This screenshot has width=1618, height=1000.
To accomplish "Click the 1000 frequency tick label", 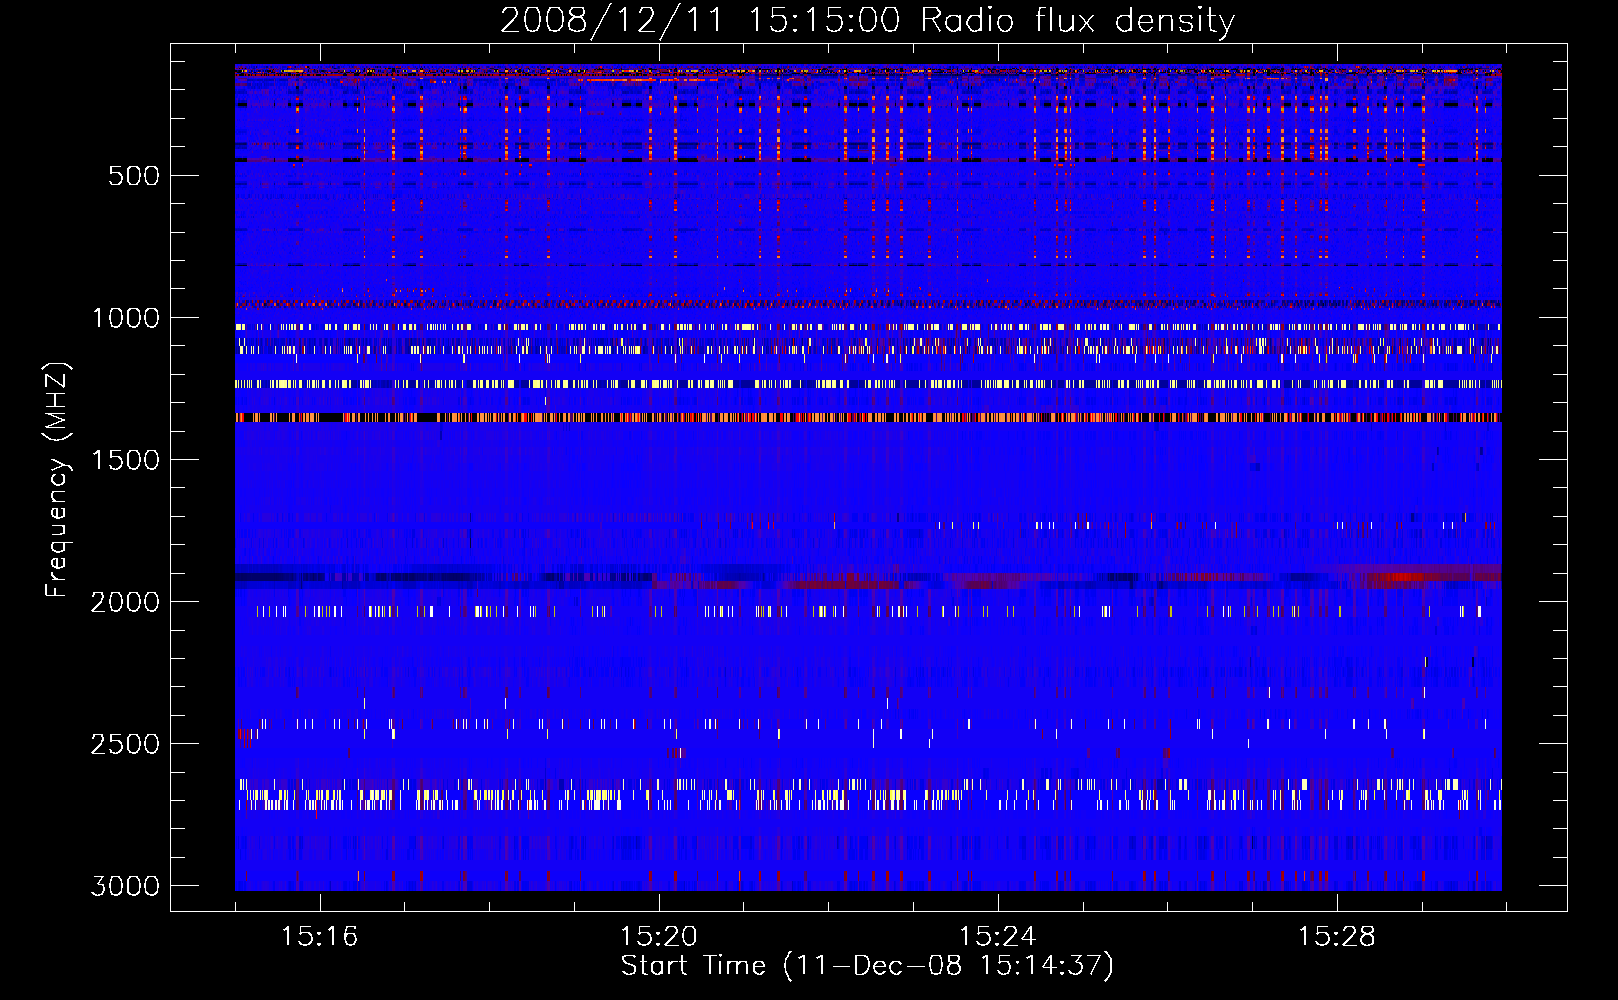I will click(125, 318).
